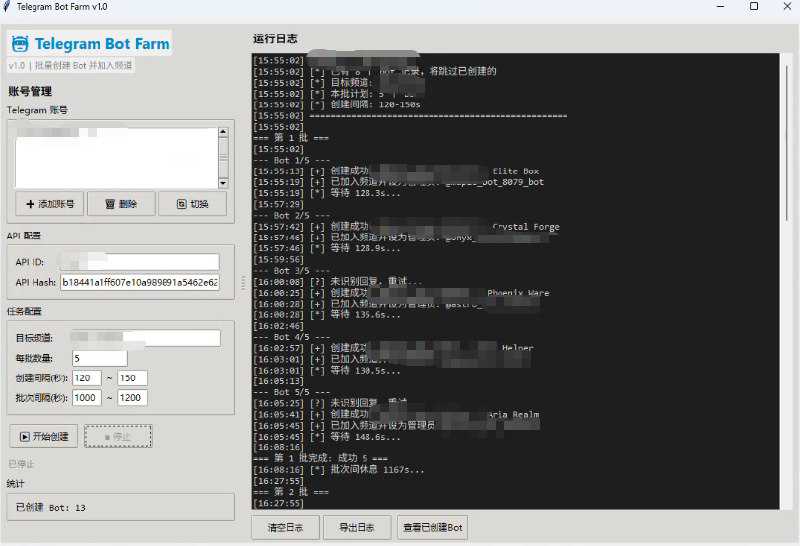800x546 pixels.
Task: Click the Telegram Bot Farm robot logo icon
Action: tap(20, 43)
